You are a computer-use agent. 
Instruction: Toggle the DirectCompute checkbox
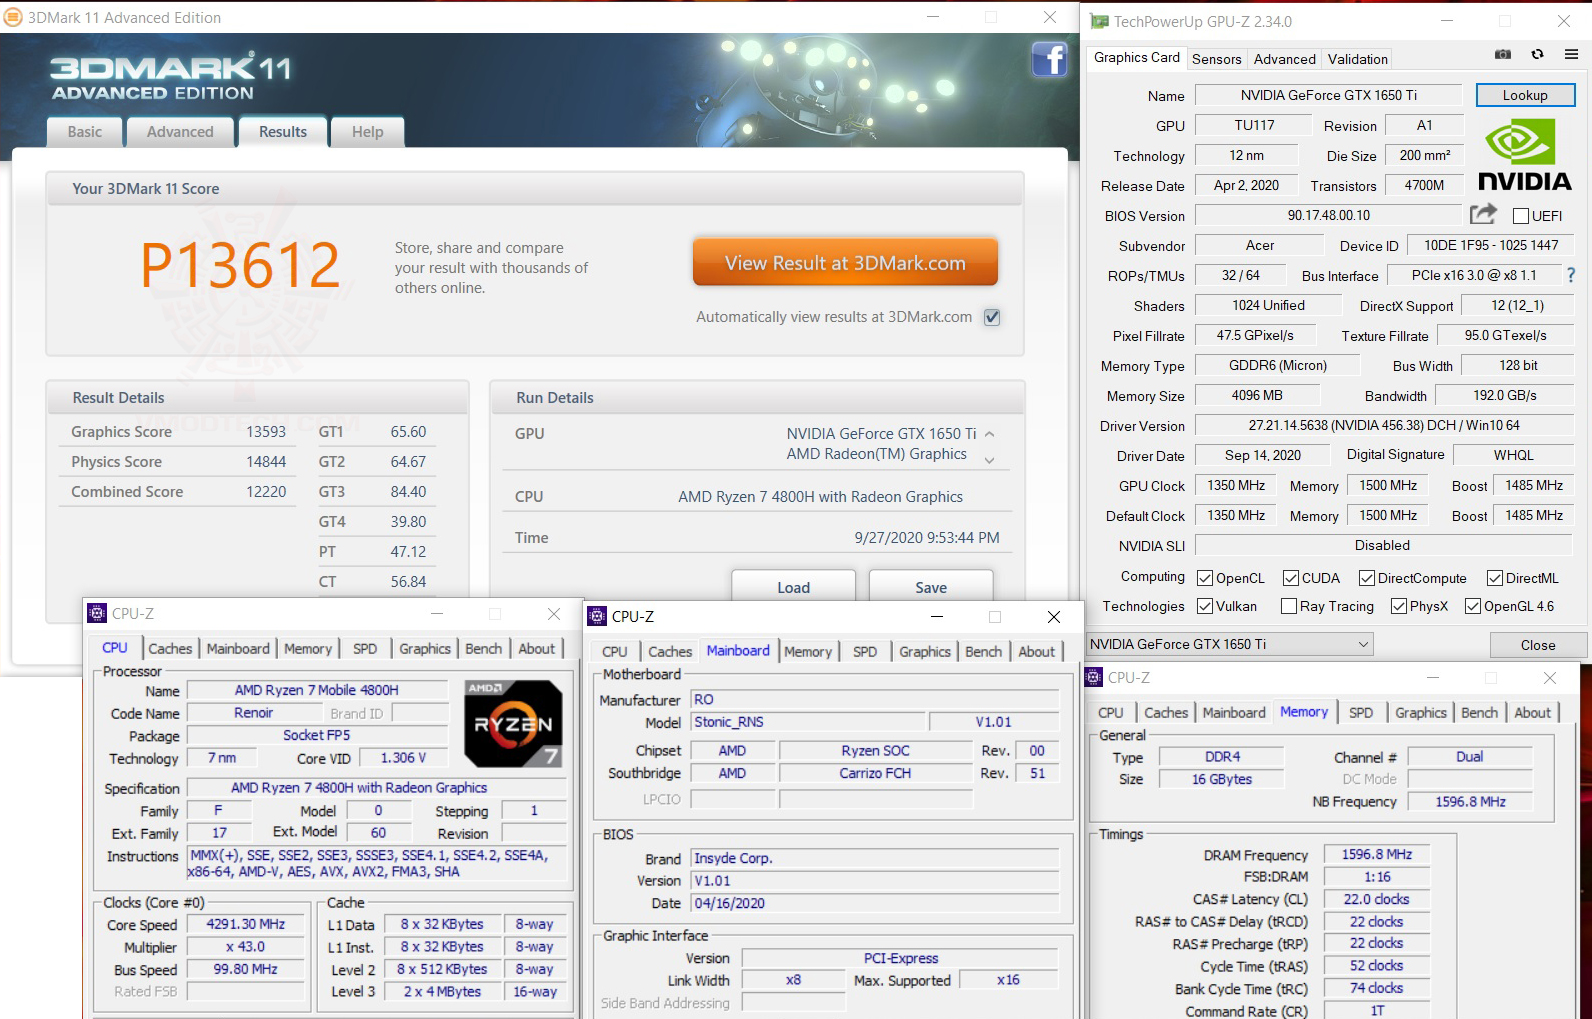click(1367, 578)
